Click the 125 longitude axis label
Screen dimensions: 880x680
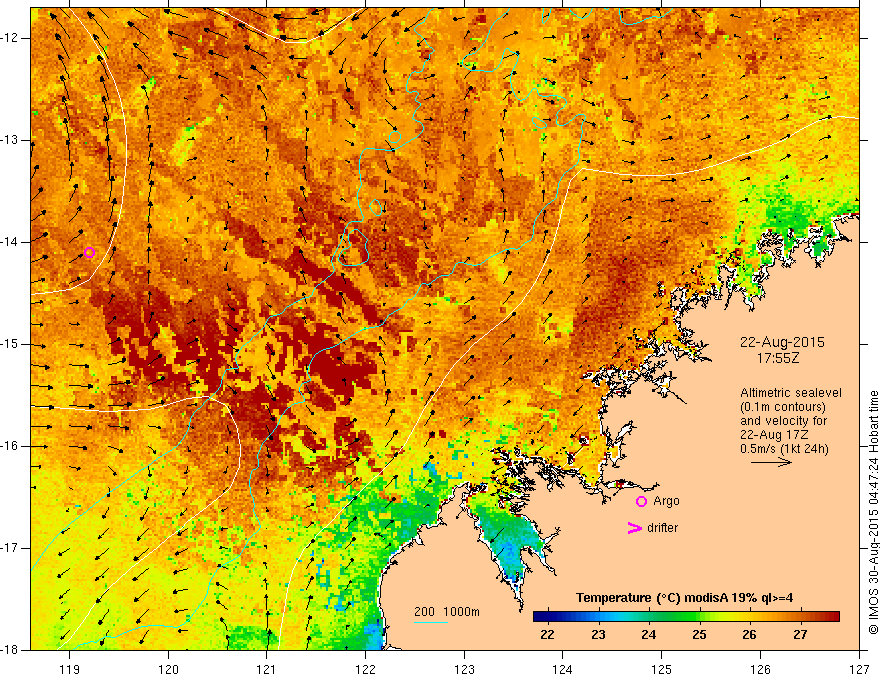click(662, 669)
